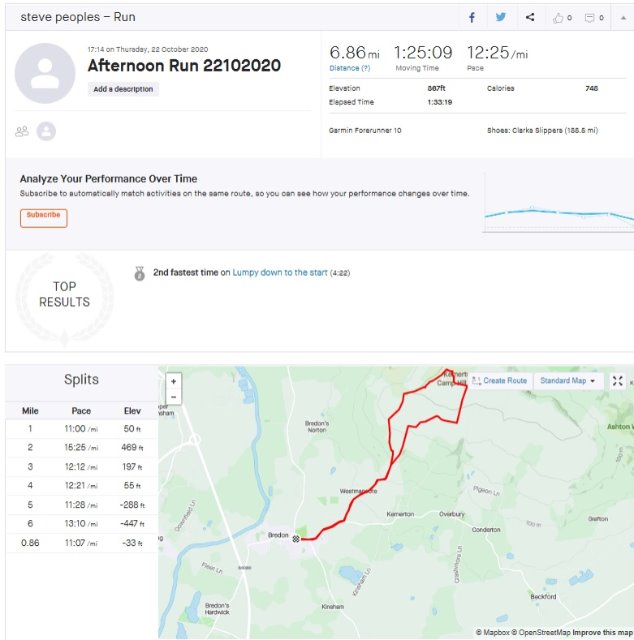The image size is (634, 640).
Task: Click Add a description
Action: click(x=123, y=89)
